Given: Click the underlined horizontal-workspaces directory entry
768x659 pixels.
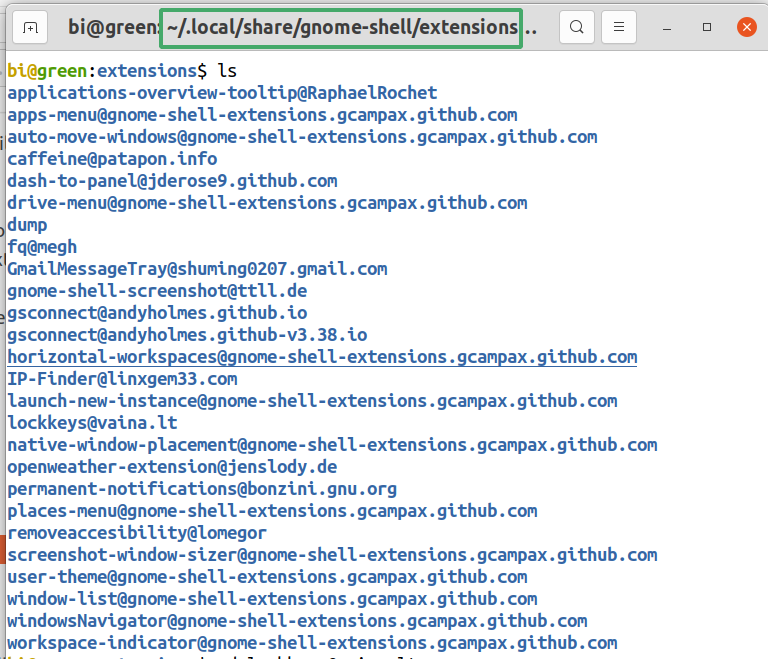Looking at the screenshot, I should [321, 357].
